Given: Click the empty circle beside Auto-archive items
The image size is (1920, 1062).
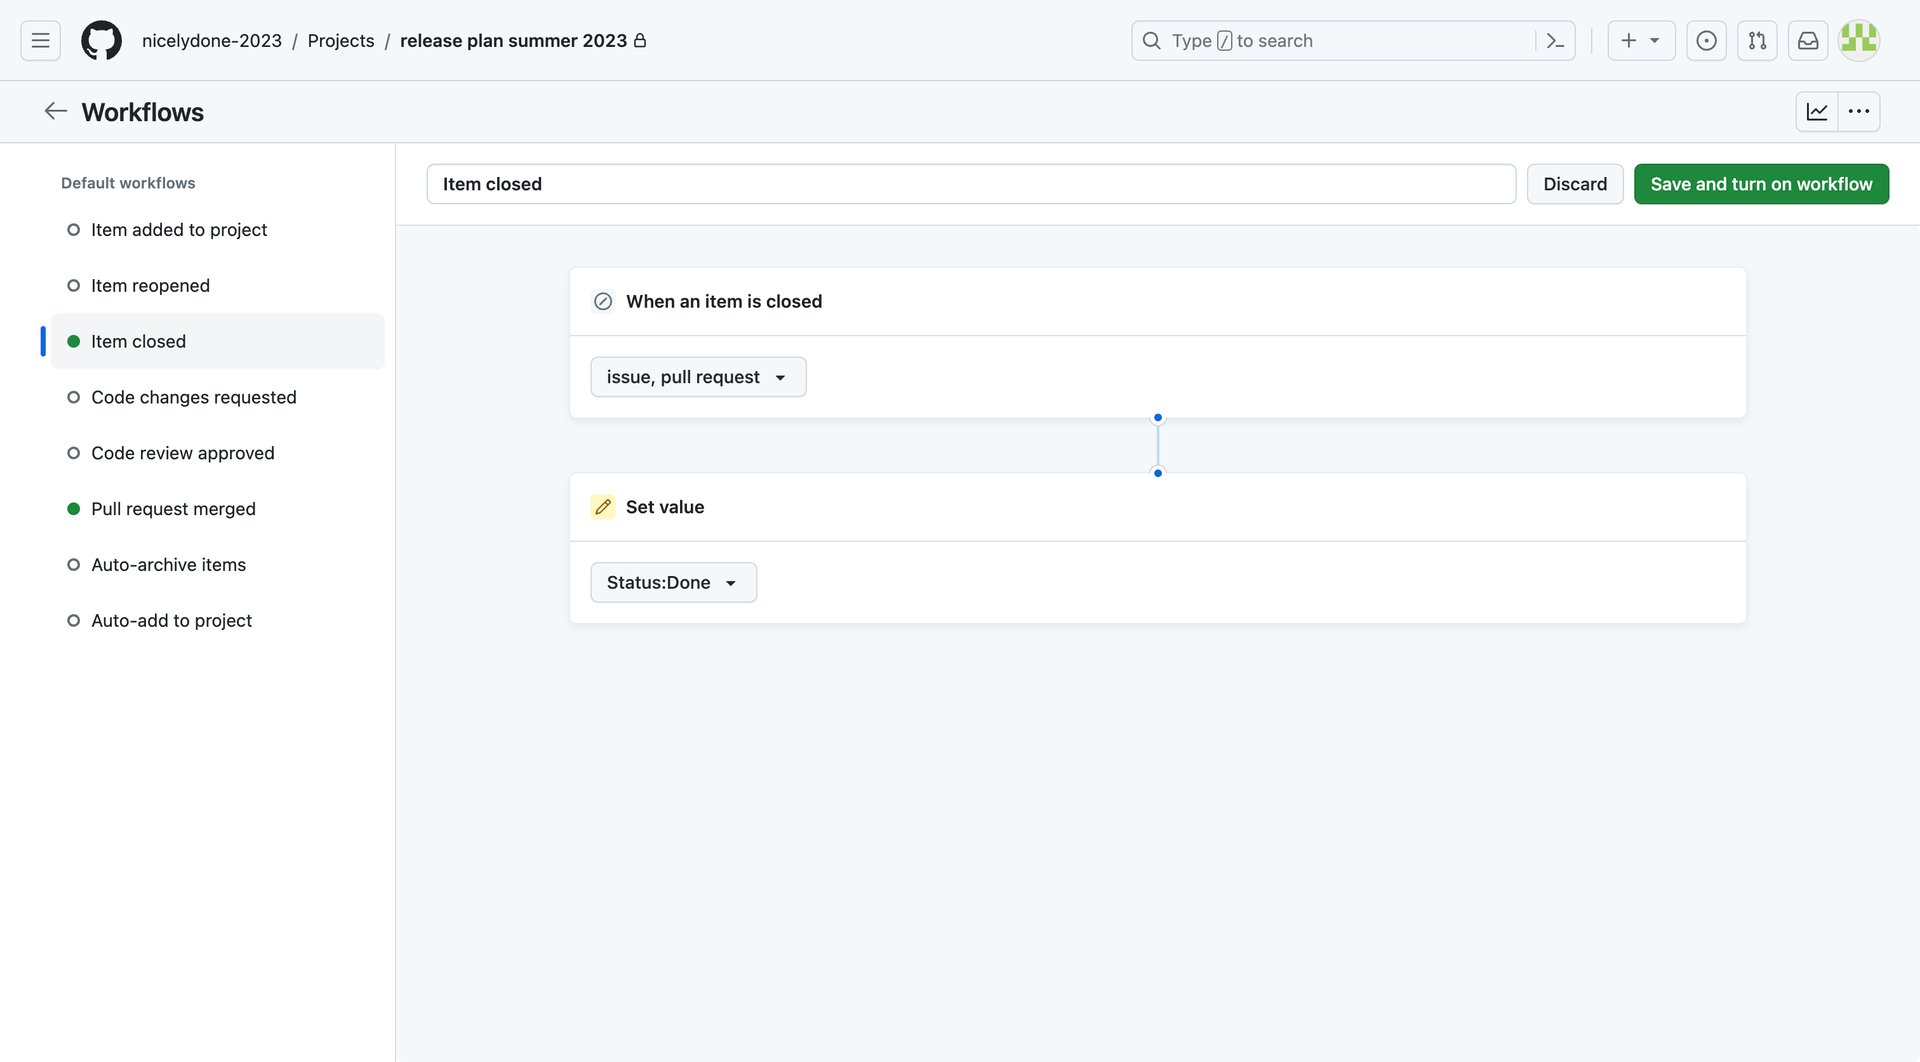Looking at the screenshot, I should [x=73, y=564].
